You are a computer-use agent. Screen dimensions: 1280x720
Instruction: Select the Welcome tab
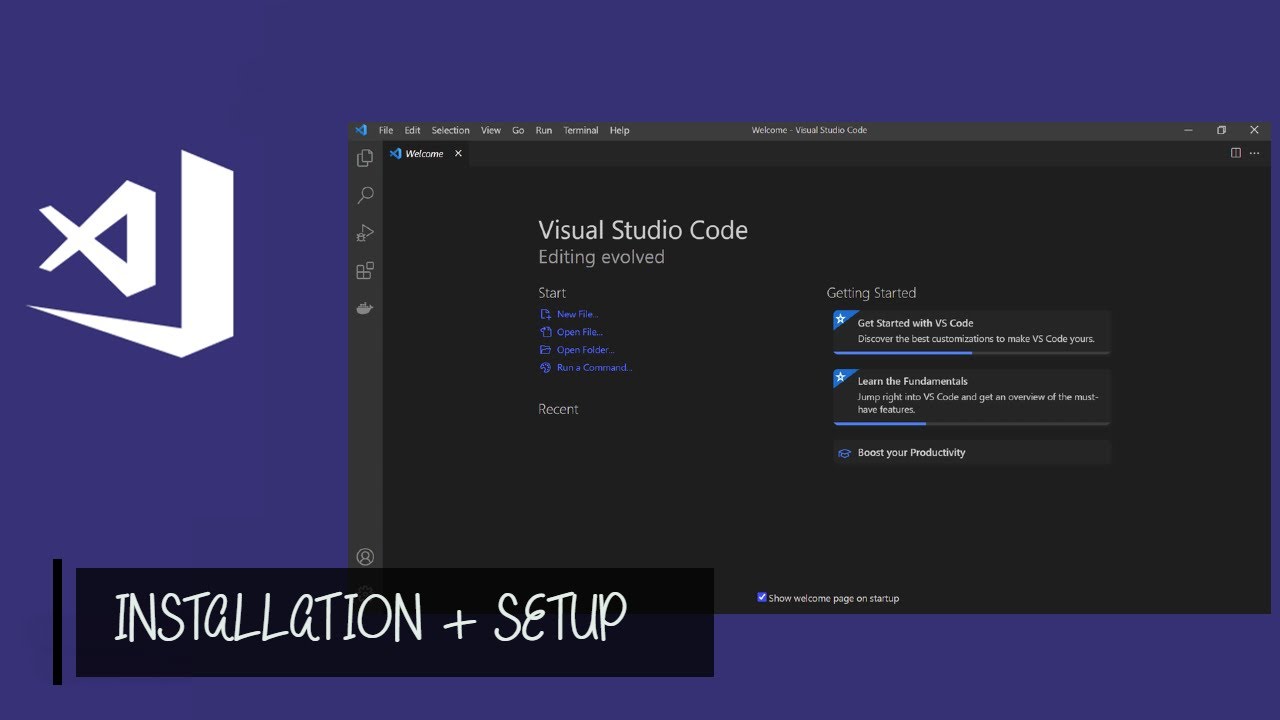(x=426, y=154)
